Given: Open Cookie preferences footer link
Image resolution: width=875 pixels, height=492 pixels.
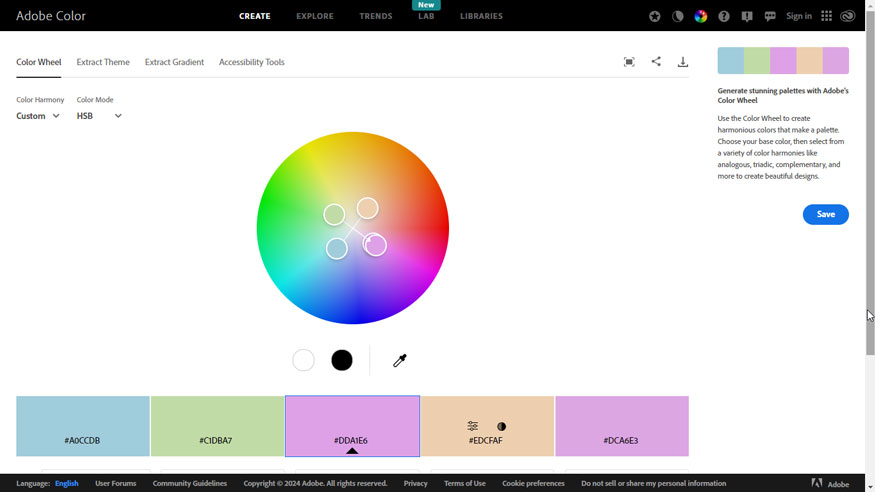Looking at the screenshot, I should click(533, 484).
